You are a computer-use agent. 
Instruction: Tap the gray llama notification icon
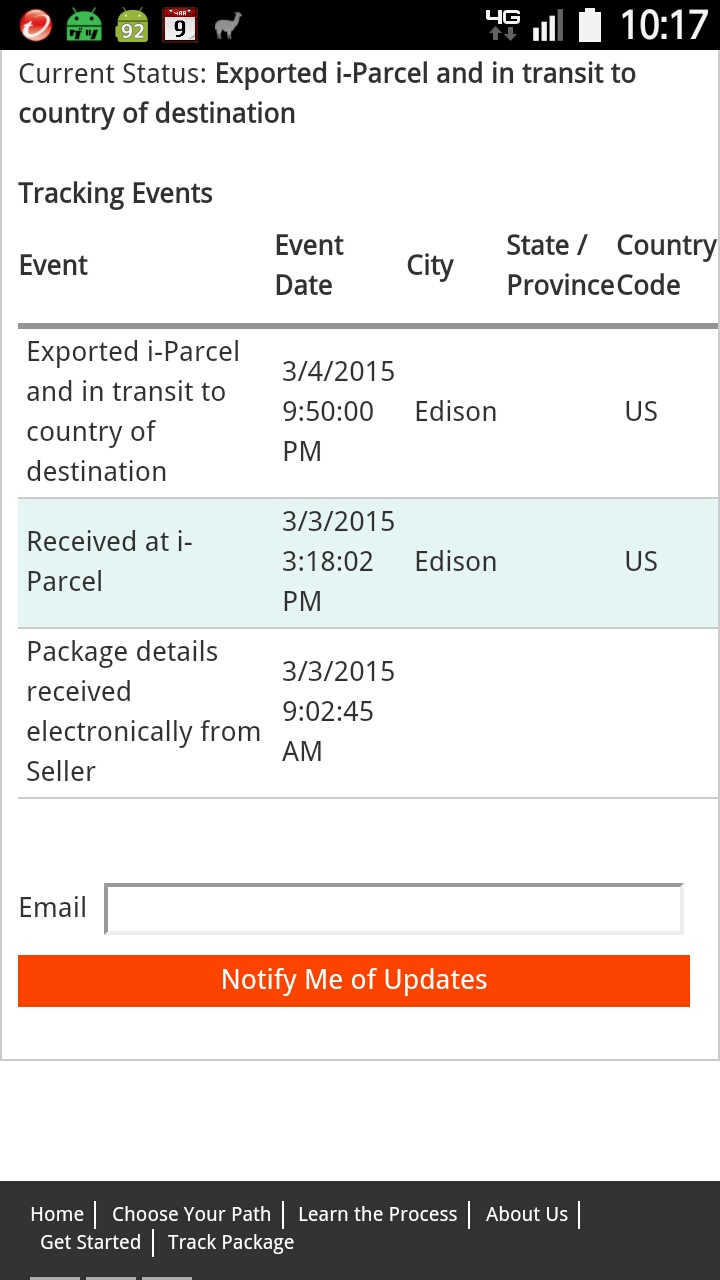click(x=228, y=25)
